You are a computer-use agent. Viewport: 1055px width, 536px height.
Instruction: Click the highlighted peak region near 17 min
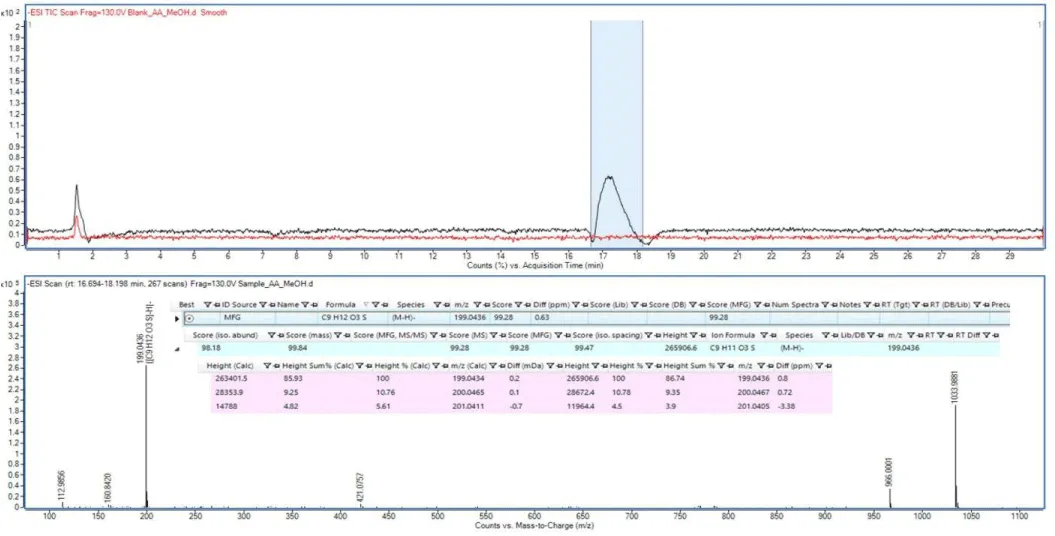pyautogui.click(x=616, y=130)
